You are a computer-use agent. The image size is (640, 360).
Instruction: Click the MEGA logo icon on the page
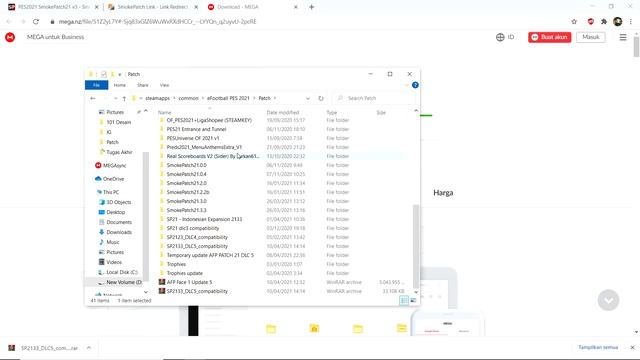[10, 37]
